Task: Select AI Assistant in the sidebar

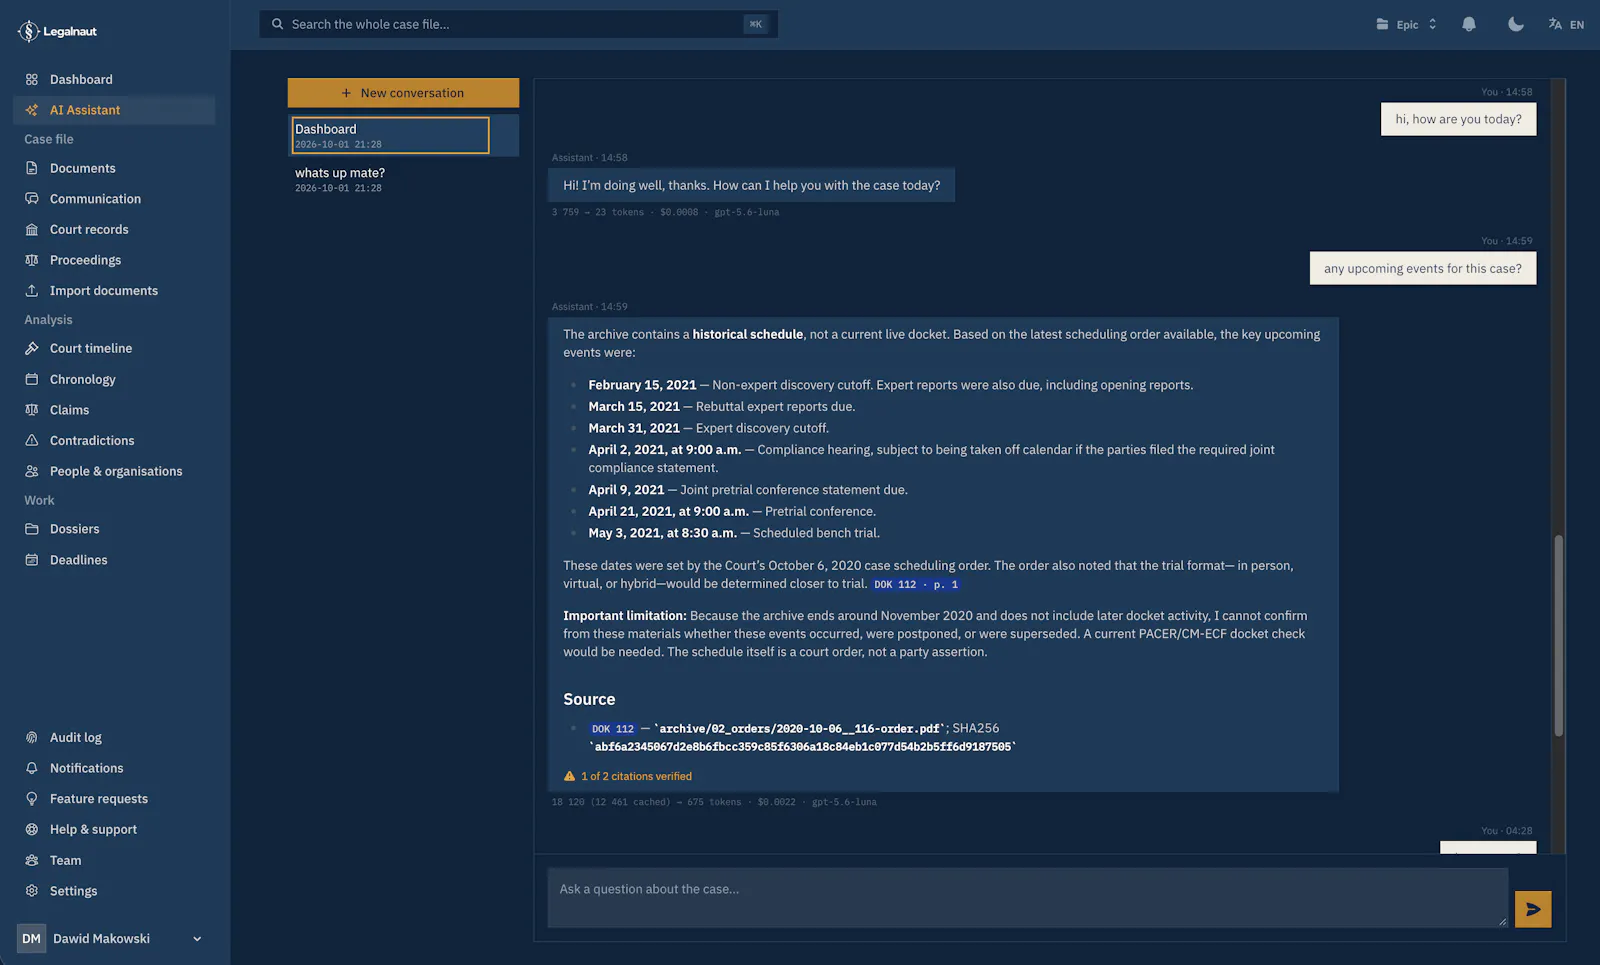Action: (x=114, y=110)
